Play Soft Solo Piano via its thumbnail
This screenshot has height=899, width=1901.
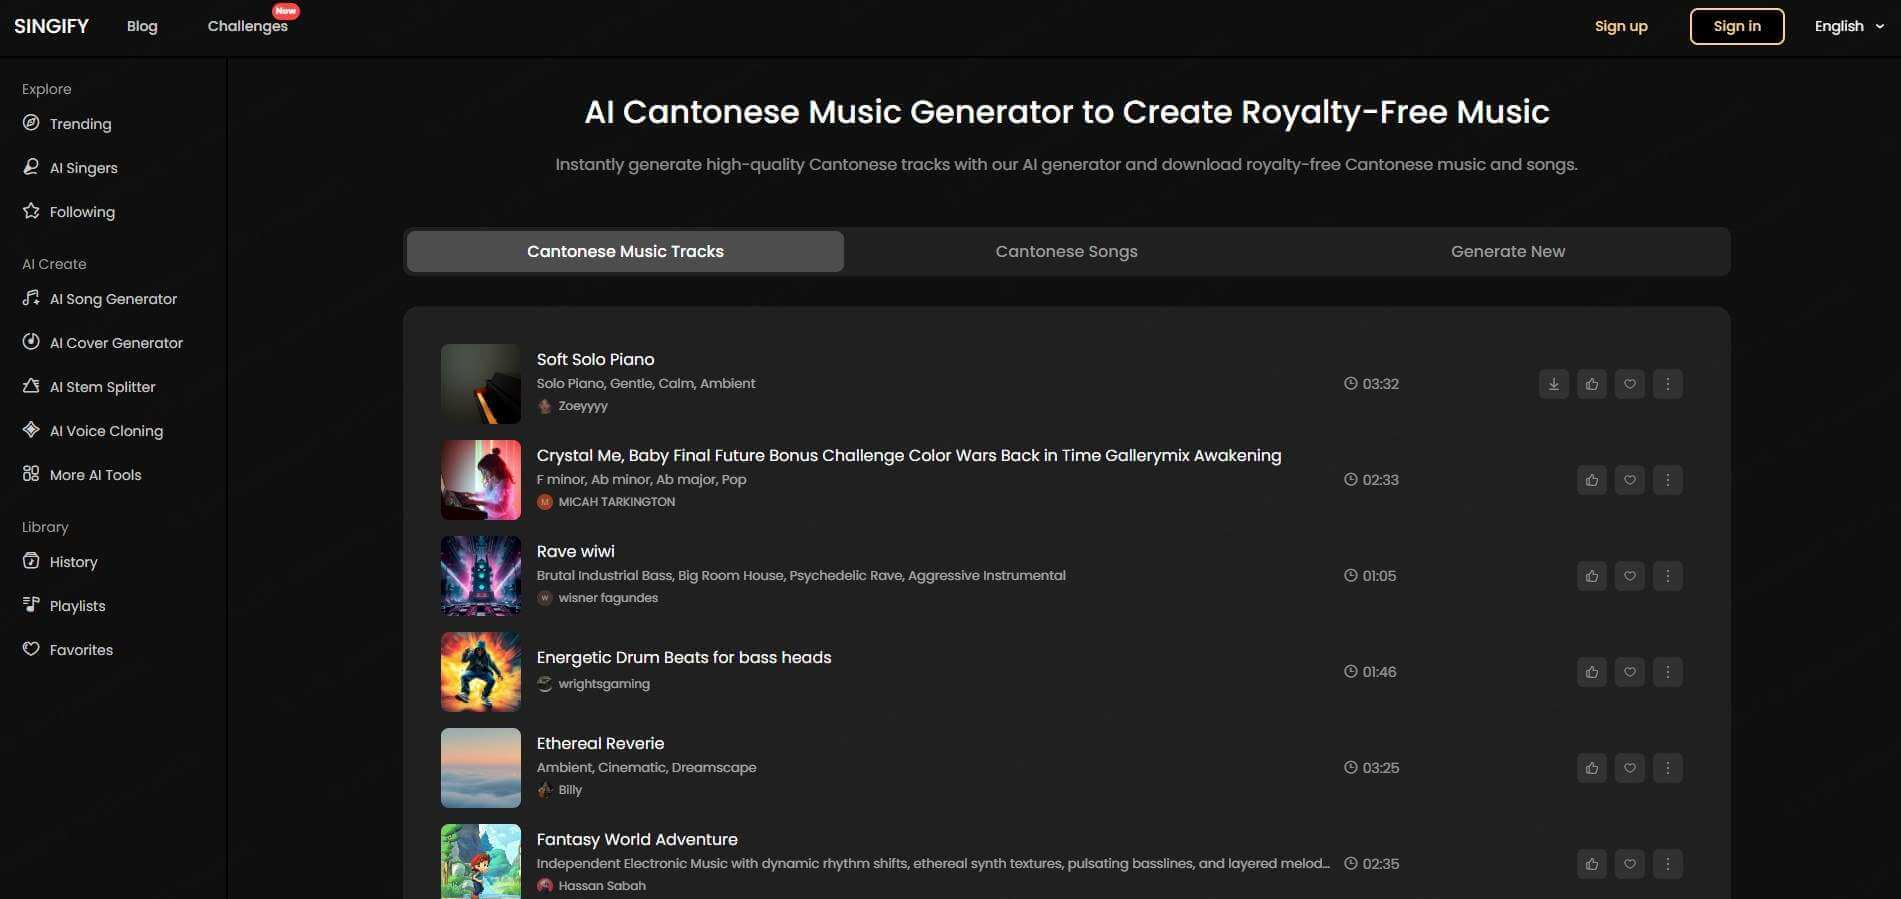(481, 384)
